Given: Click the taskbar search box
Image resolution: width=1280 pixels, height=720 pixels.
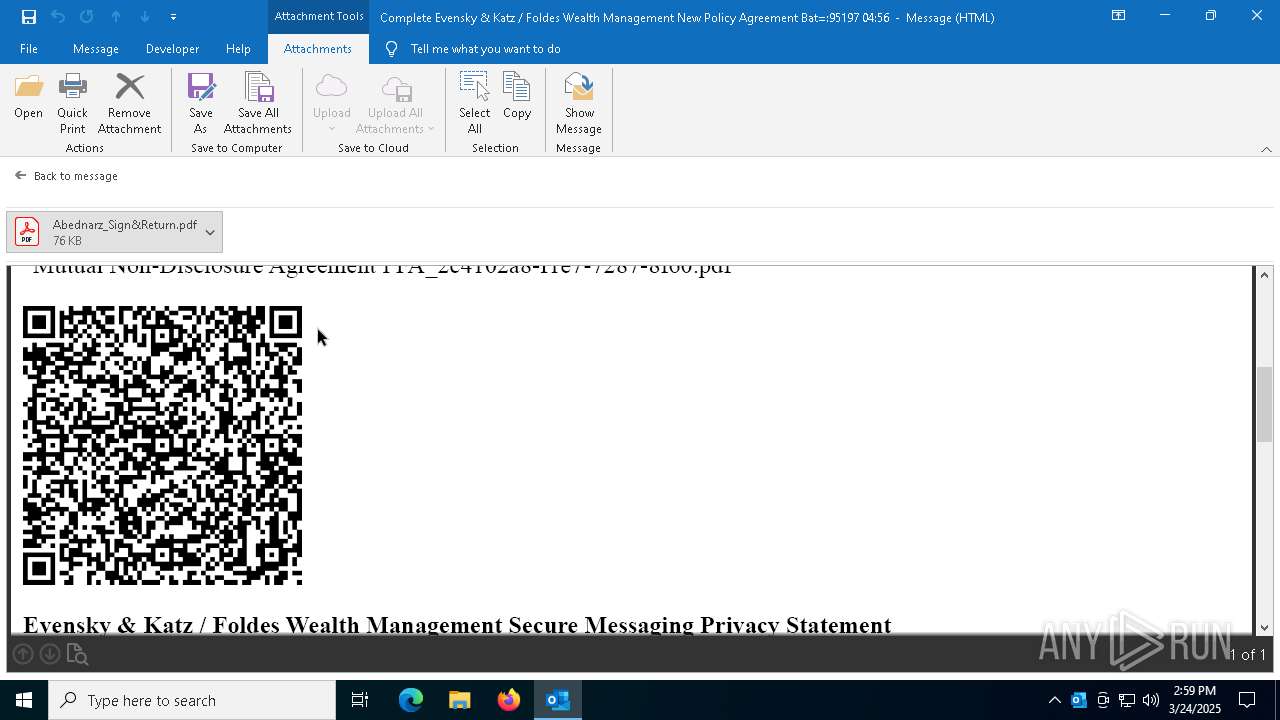Looking at the screenshot, I should coord(192,700).
